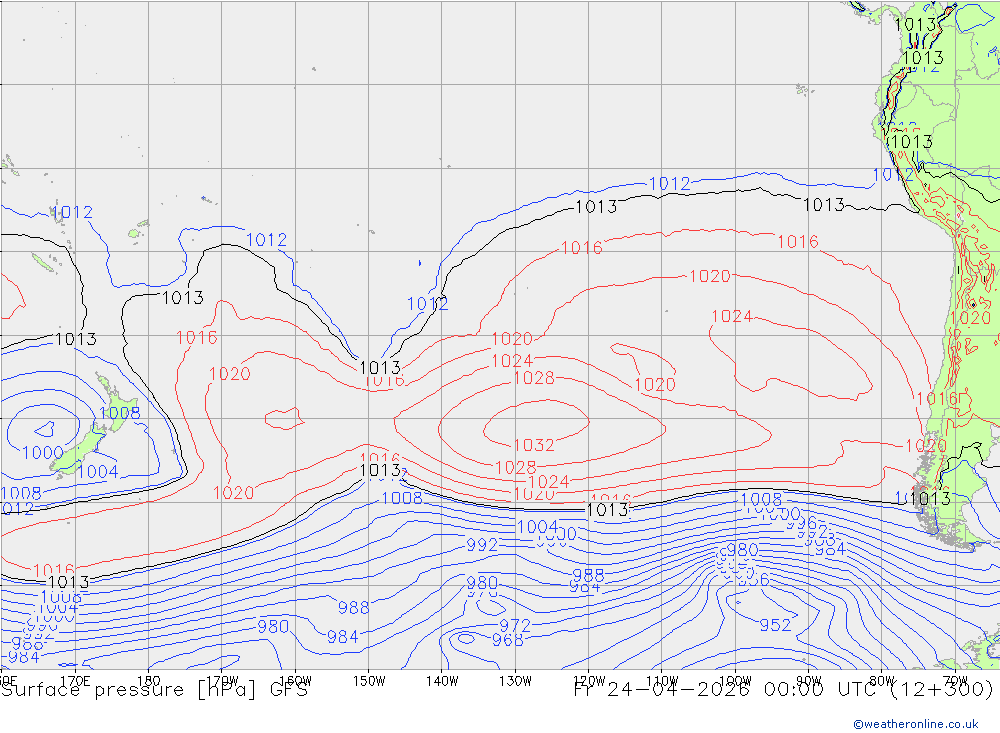Click the 1004 label beside New Zealand's South Island

(97, 472)
